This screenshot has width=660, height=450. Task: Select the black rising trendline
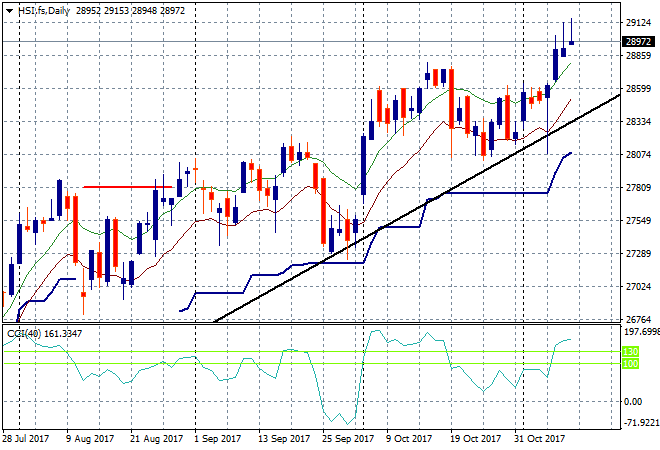click(417, 209)
